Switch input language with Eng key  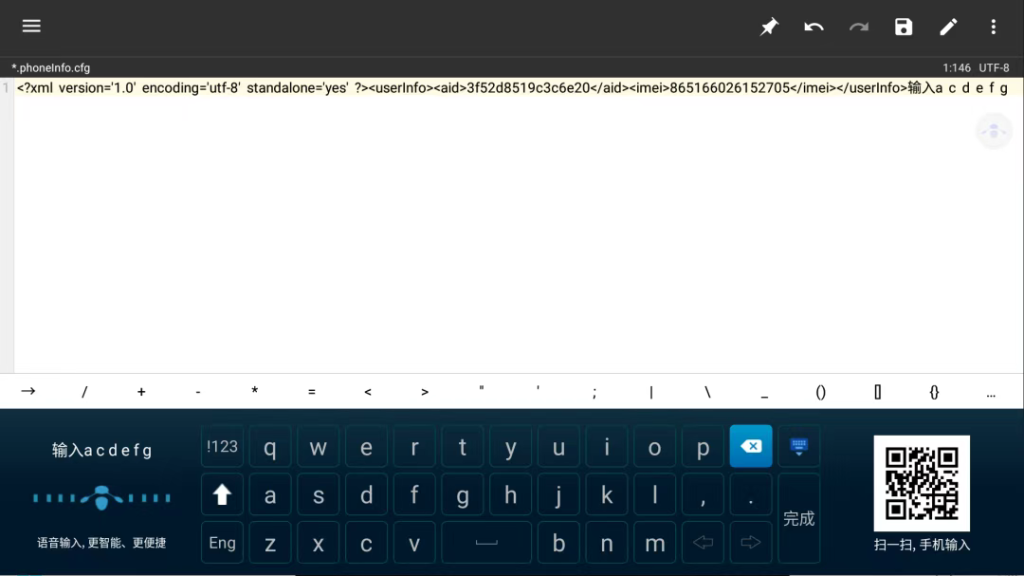tap(222, 543)
